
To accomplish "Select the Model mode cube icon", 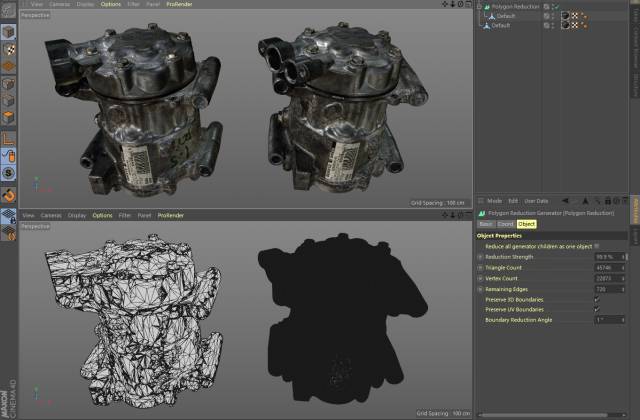I will [8, 29].
